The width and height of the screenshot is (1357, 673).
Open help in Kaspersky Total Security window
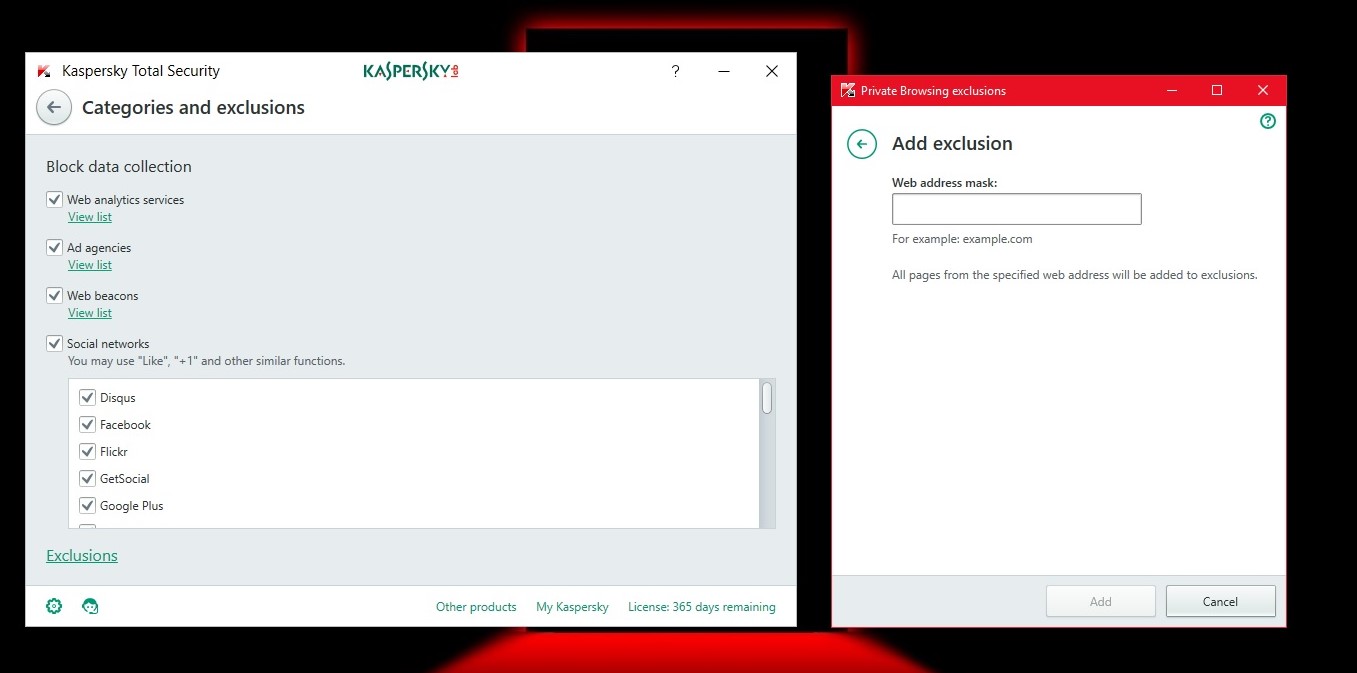tap(675, 71)
